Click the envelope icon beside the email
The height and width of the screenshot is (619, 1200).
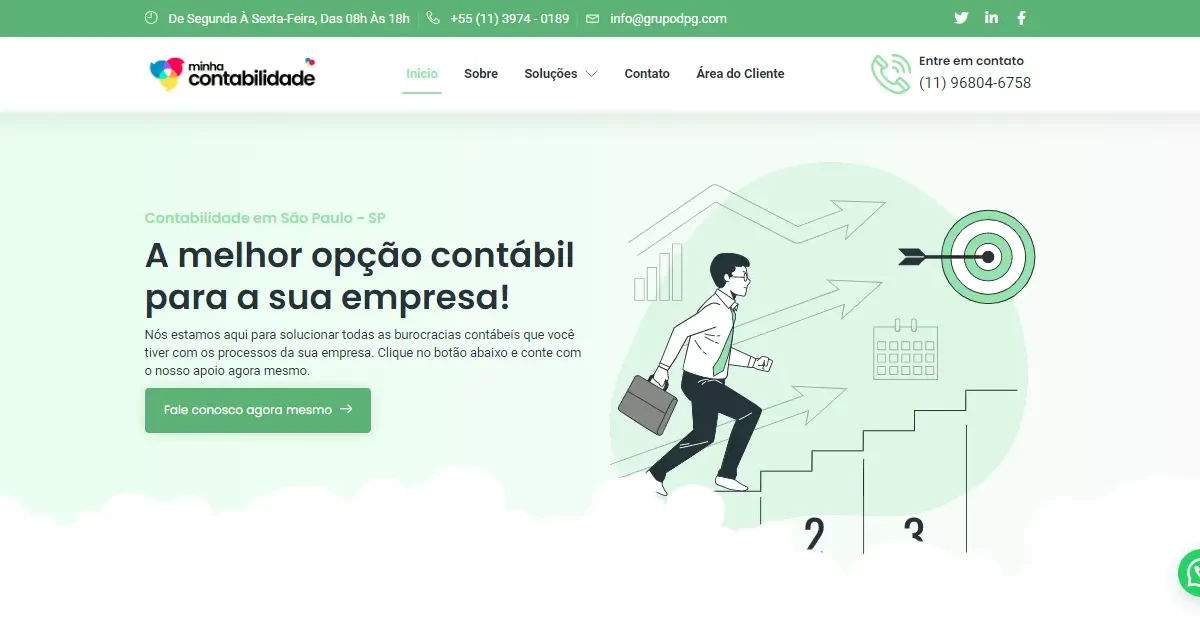(593, 18)
